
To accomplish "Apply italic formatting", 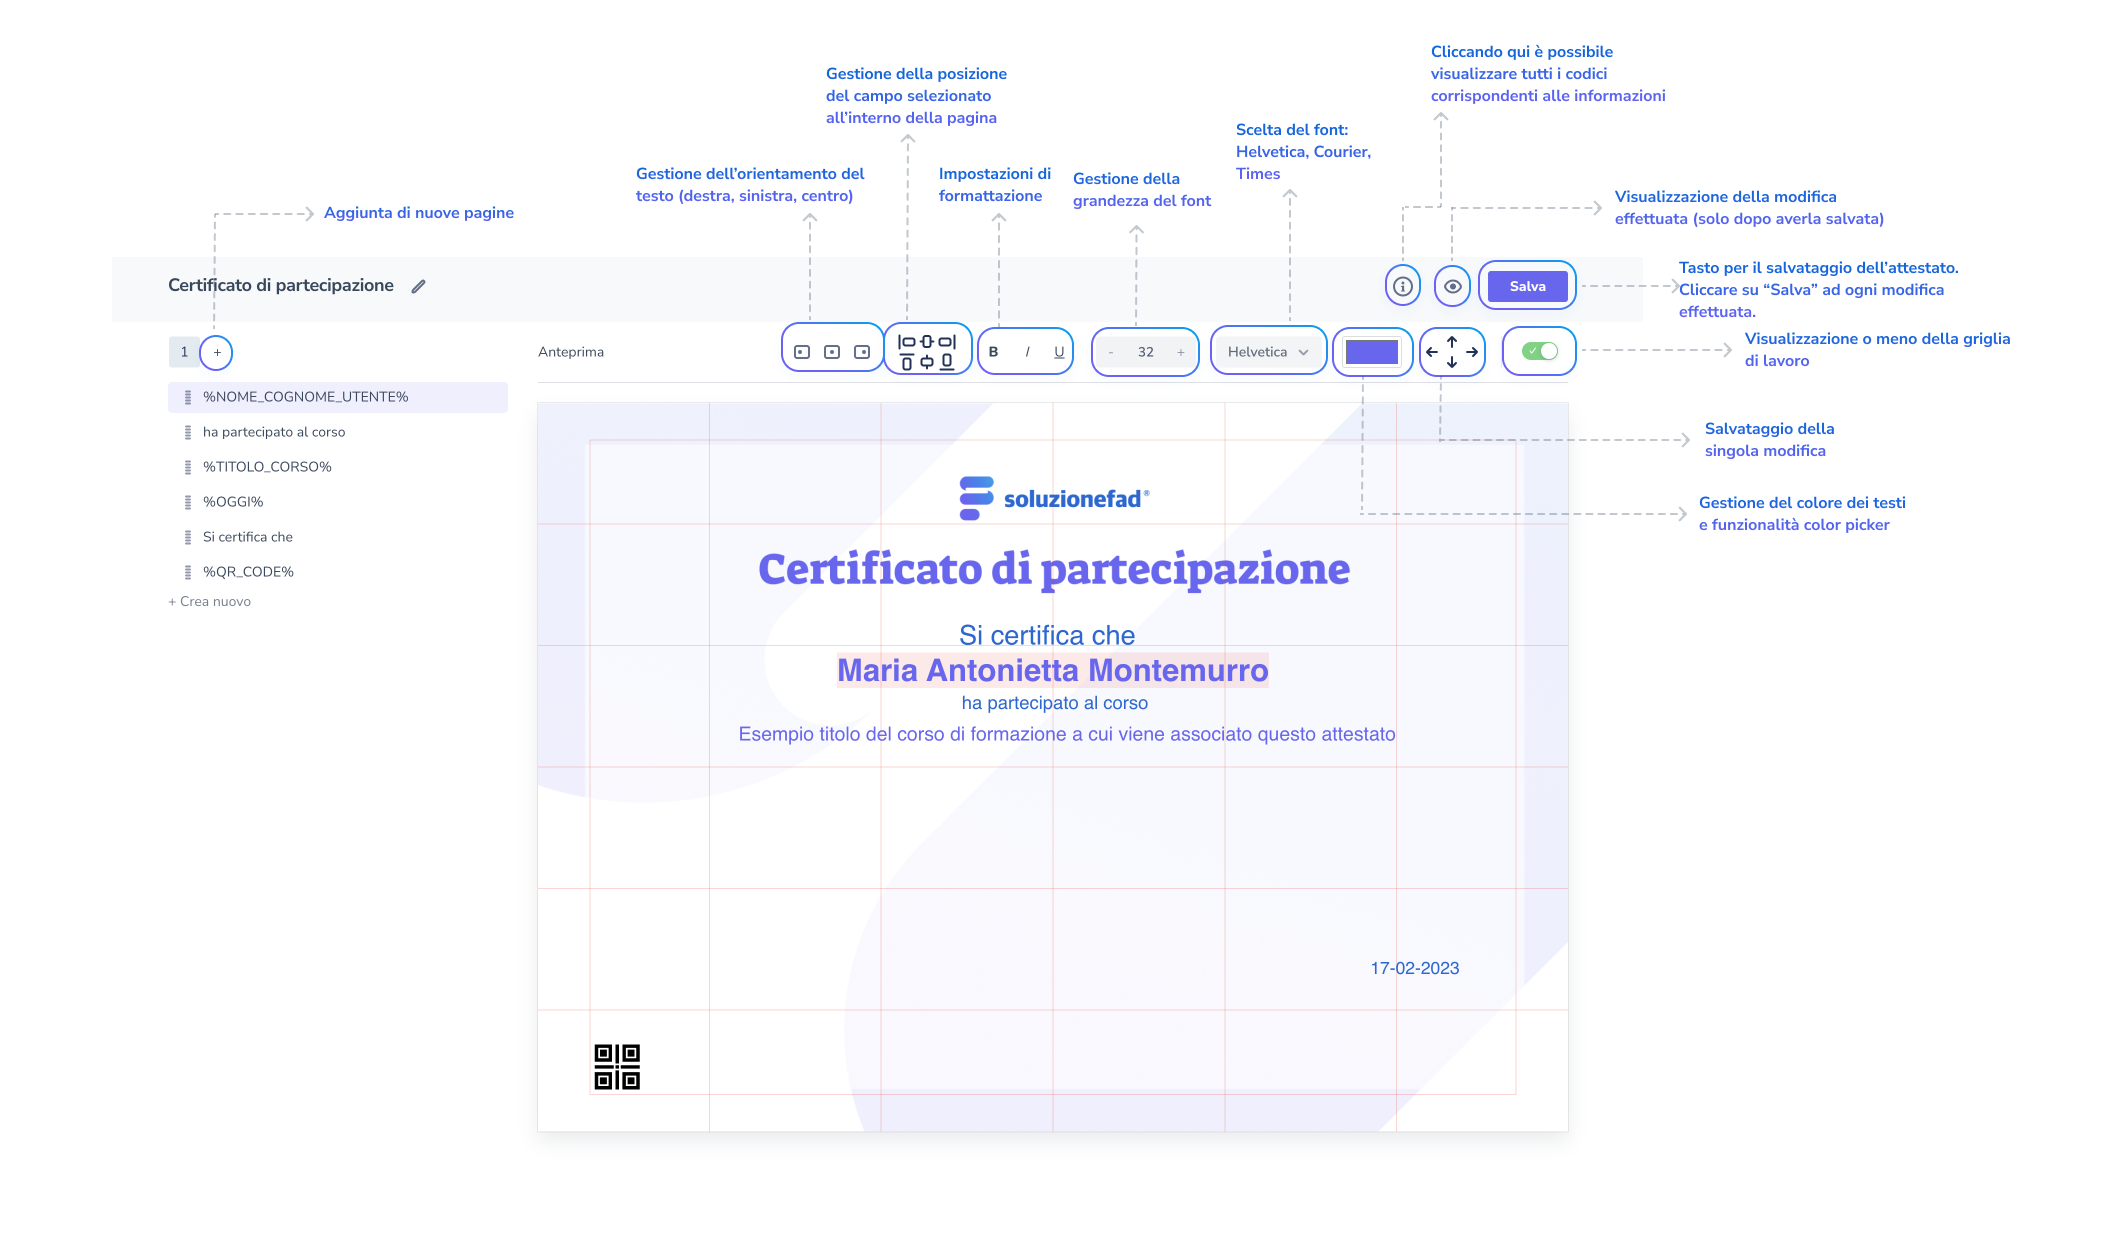I will pos(1027,352).
